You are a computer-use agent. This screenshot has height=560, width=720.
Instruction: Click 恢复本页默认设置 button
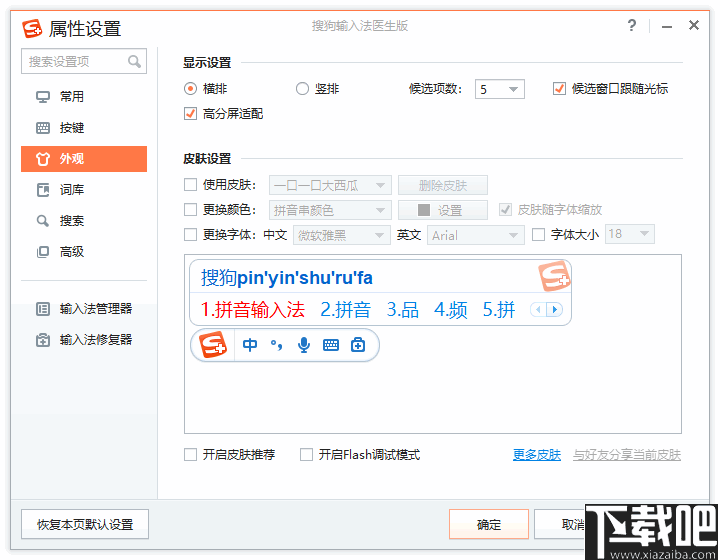(x=85, y=524)
